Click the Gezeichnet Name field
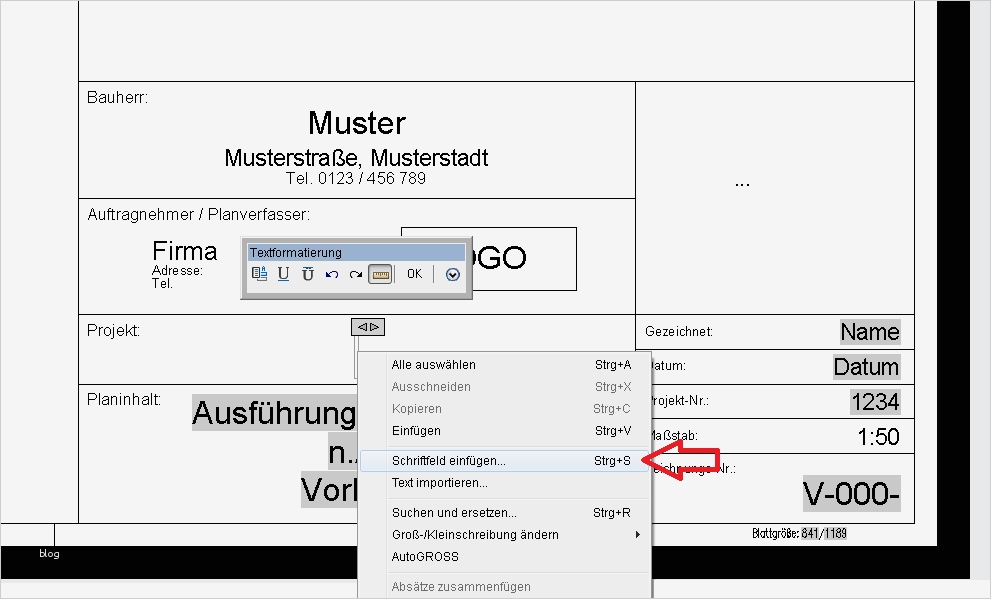The height and width of the screenshot is (599, 991). tap(868, 331)
